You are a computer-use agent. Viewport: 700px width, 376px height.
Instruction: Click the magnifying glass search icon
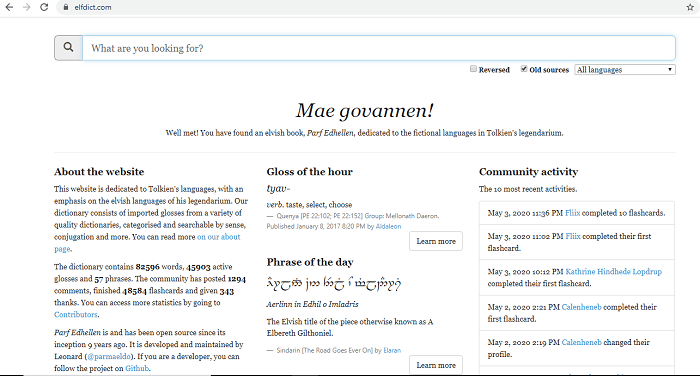[68, 48]
